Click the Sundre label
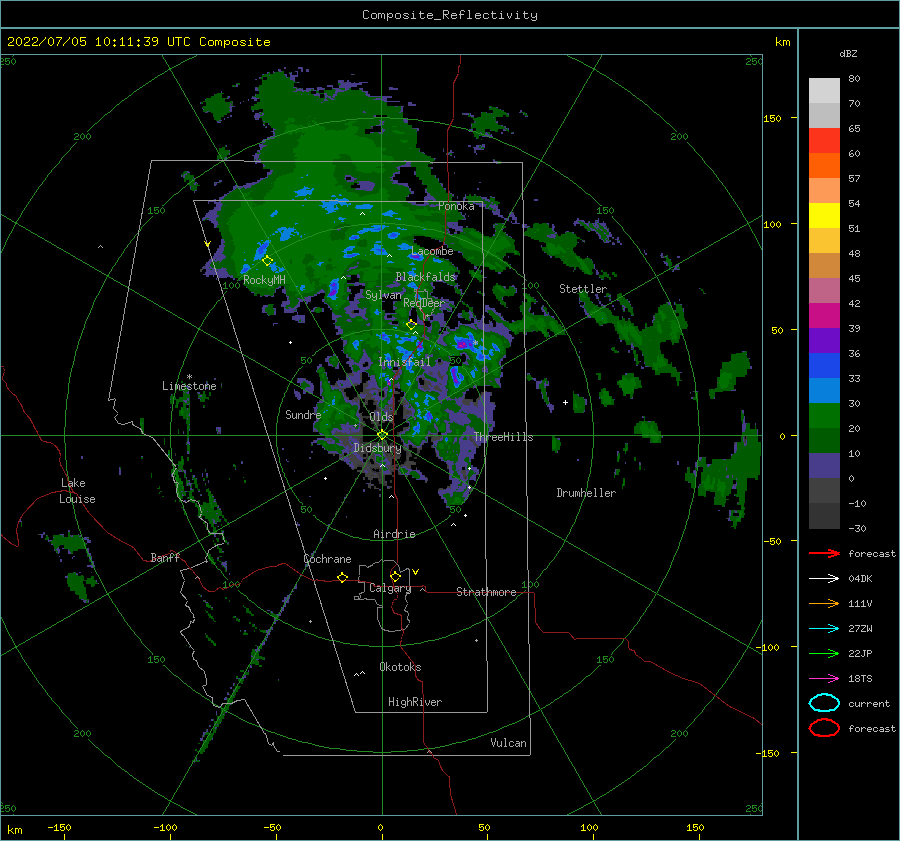Viewport: 900px width, 841px height. point(303,415)
